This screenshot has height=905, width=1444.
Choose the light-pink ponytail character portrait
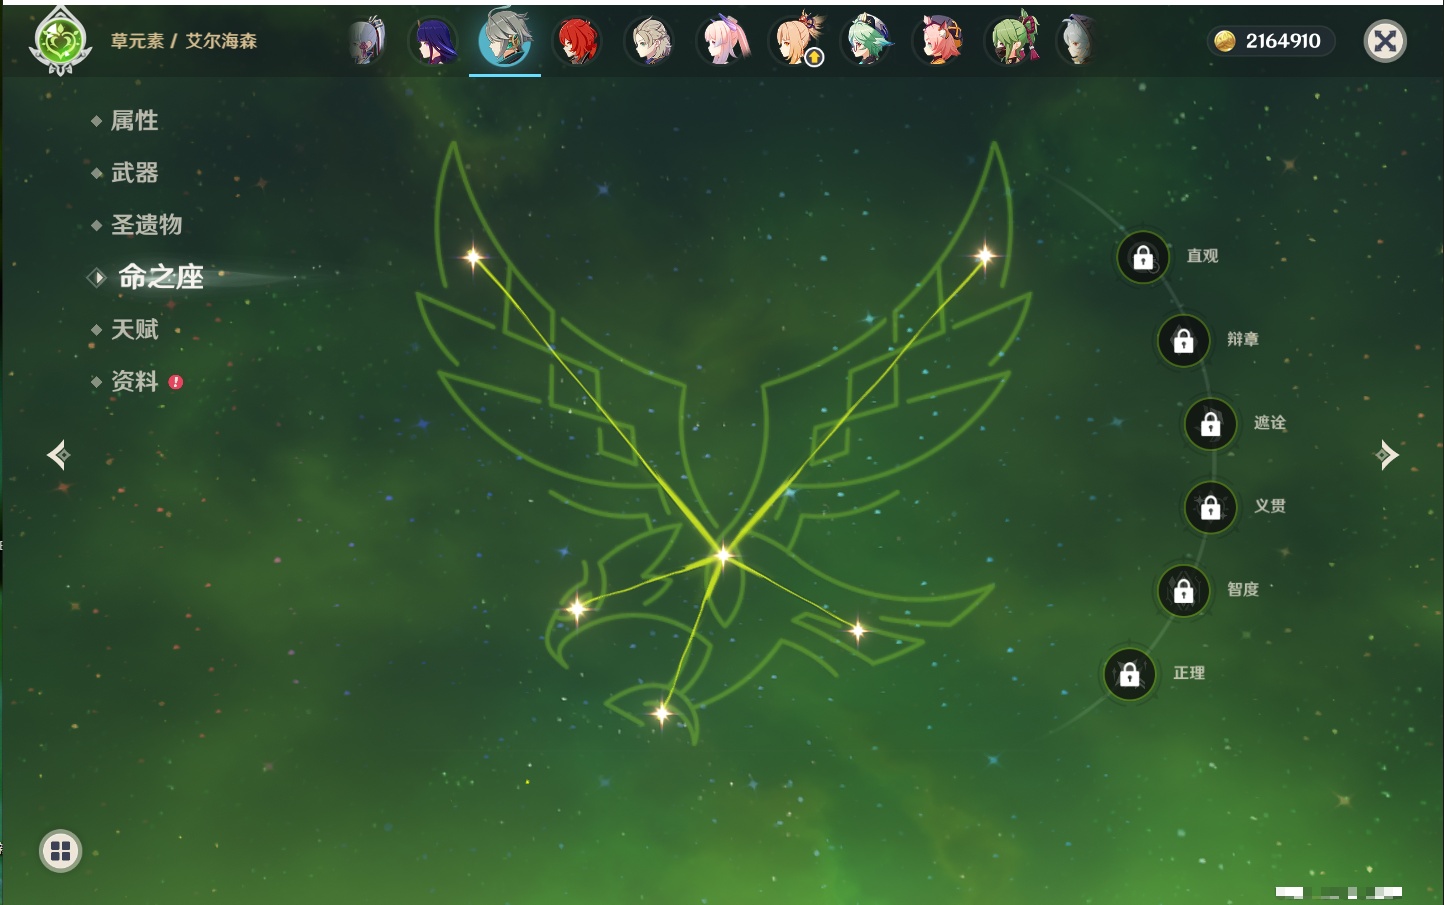(x=722, y=42)
